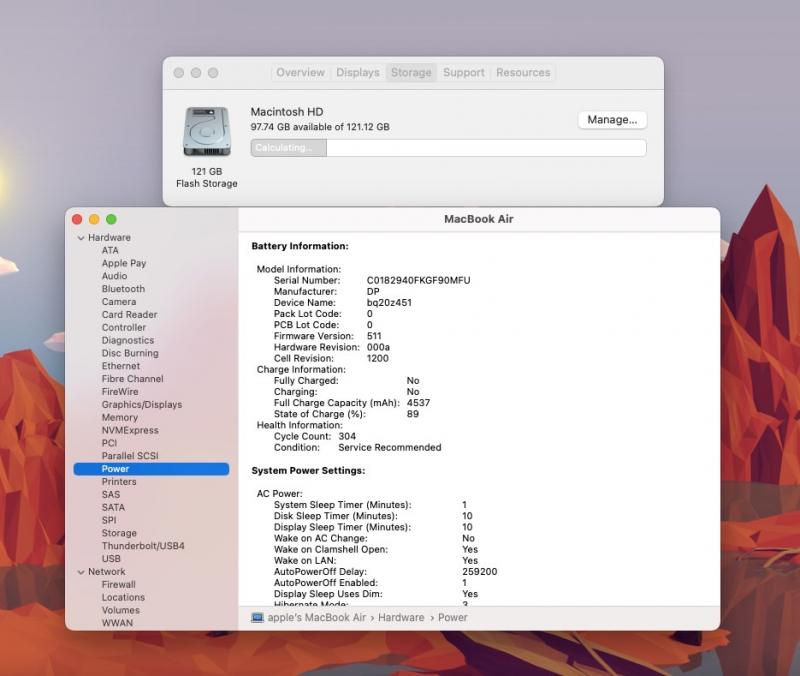
Task: Click the Macintosh HD drive icon
Action: [207, 132]
